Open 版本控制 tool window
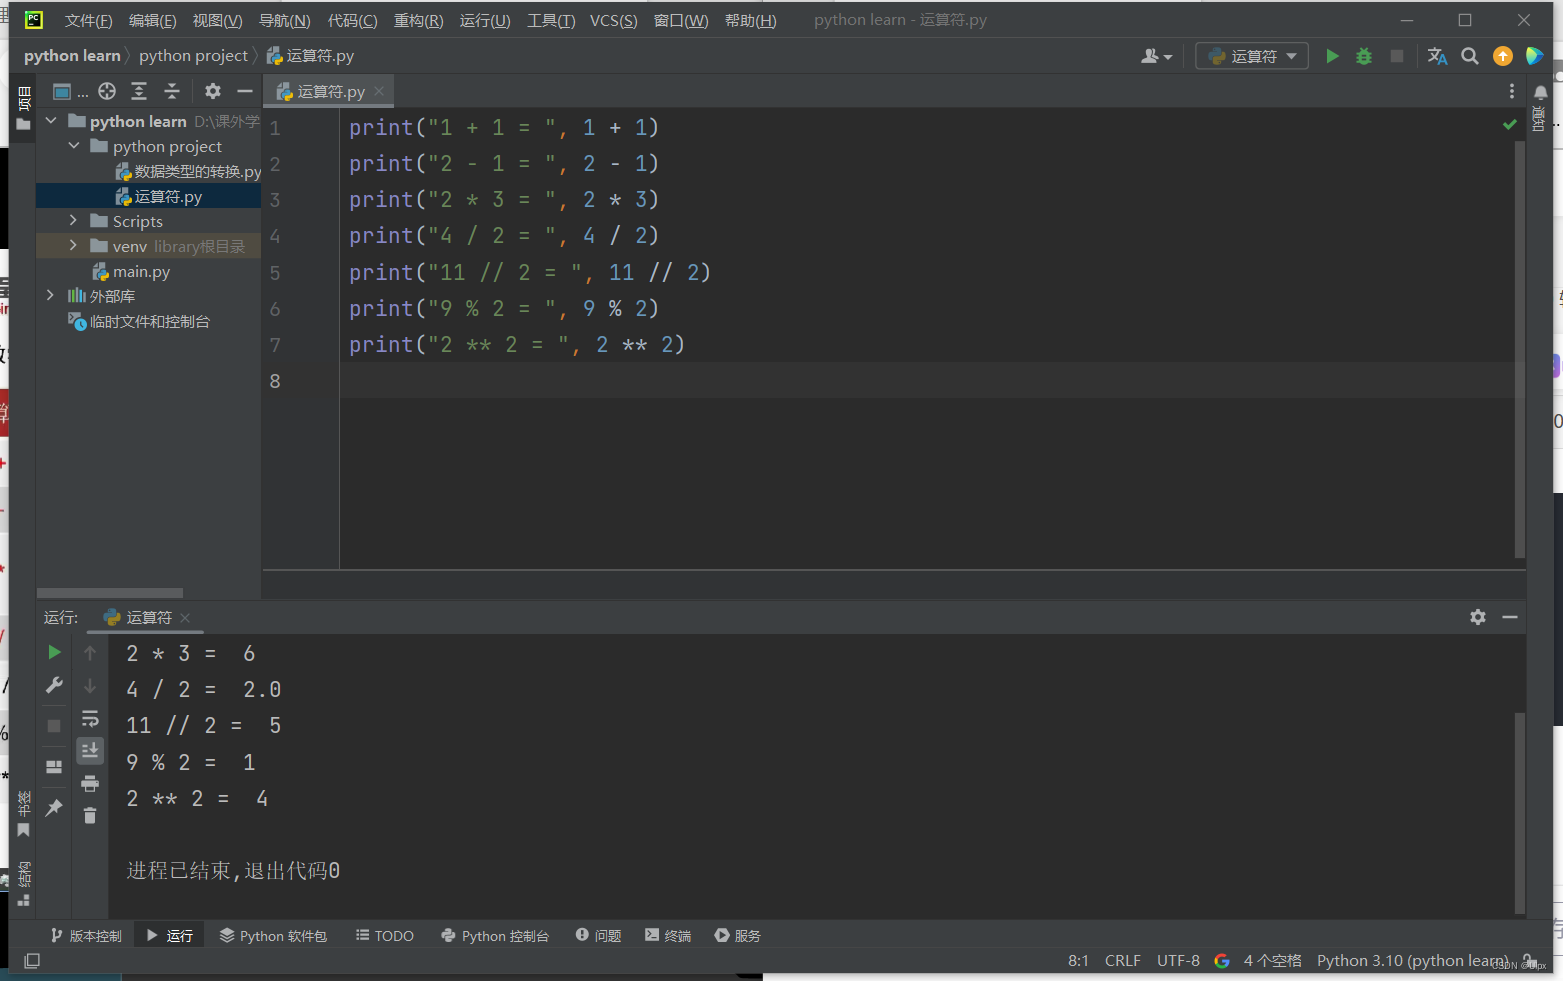 [x=86, y=935]
